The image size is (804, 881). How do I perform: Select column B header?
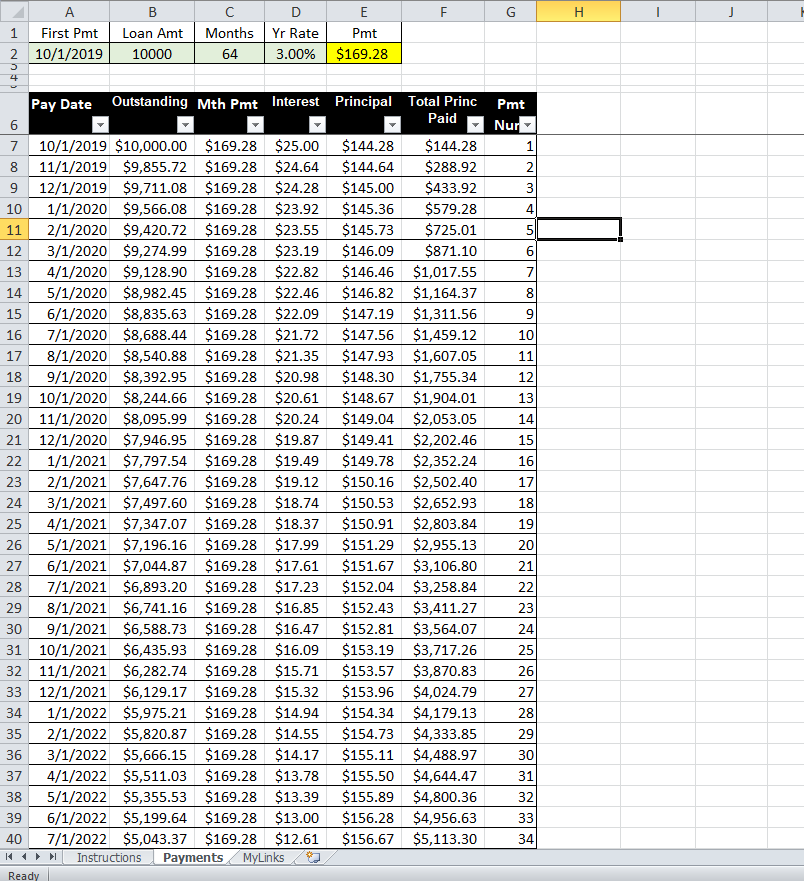[152, 12]
